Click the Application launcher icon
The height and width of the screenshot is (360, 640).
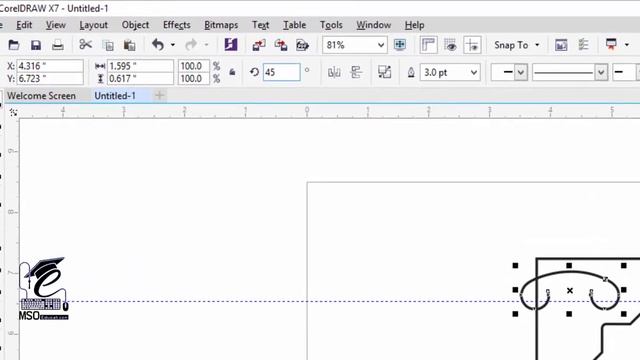point(611,44)
